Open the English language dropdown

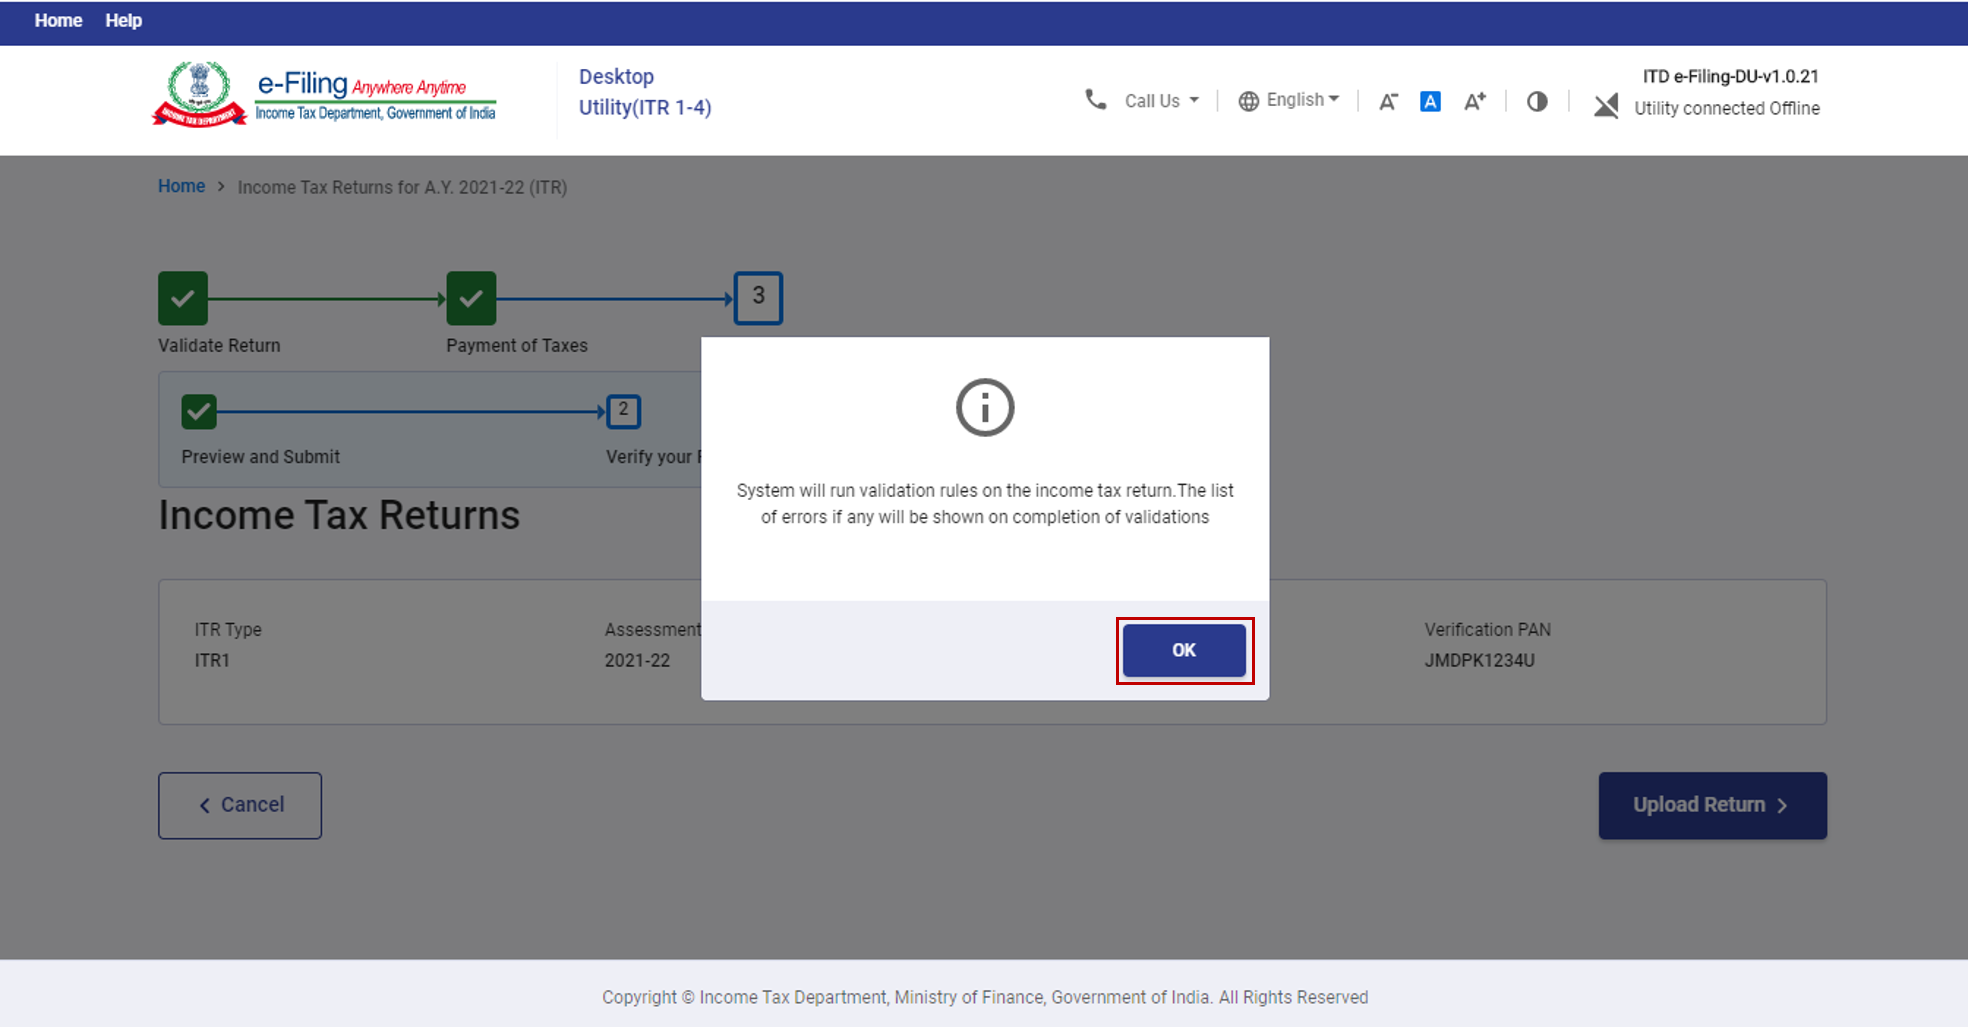(1302, 100)
